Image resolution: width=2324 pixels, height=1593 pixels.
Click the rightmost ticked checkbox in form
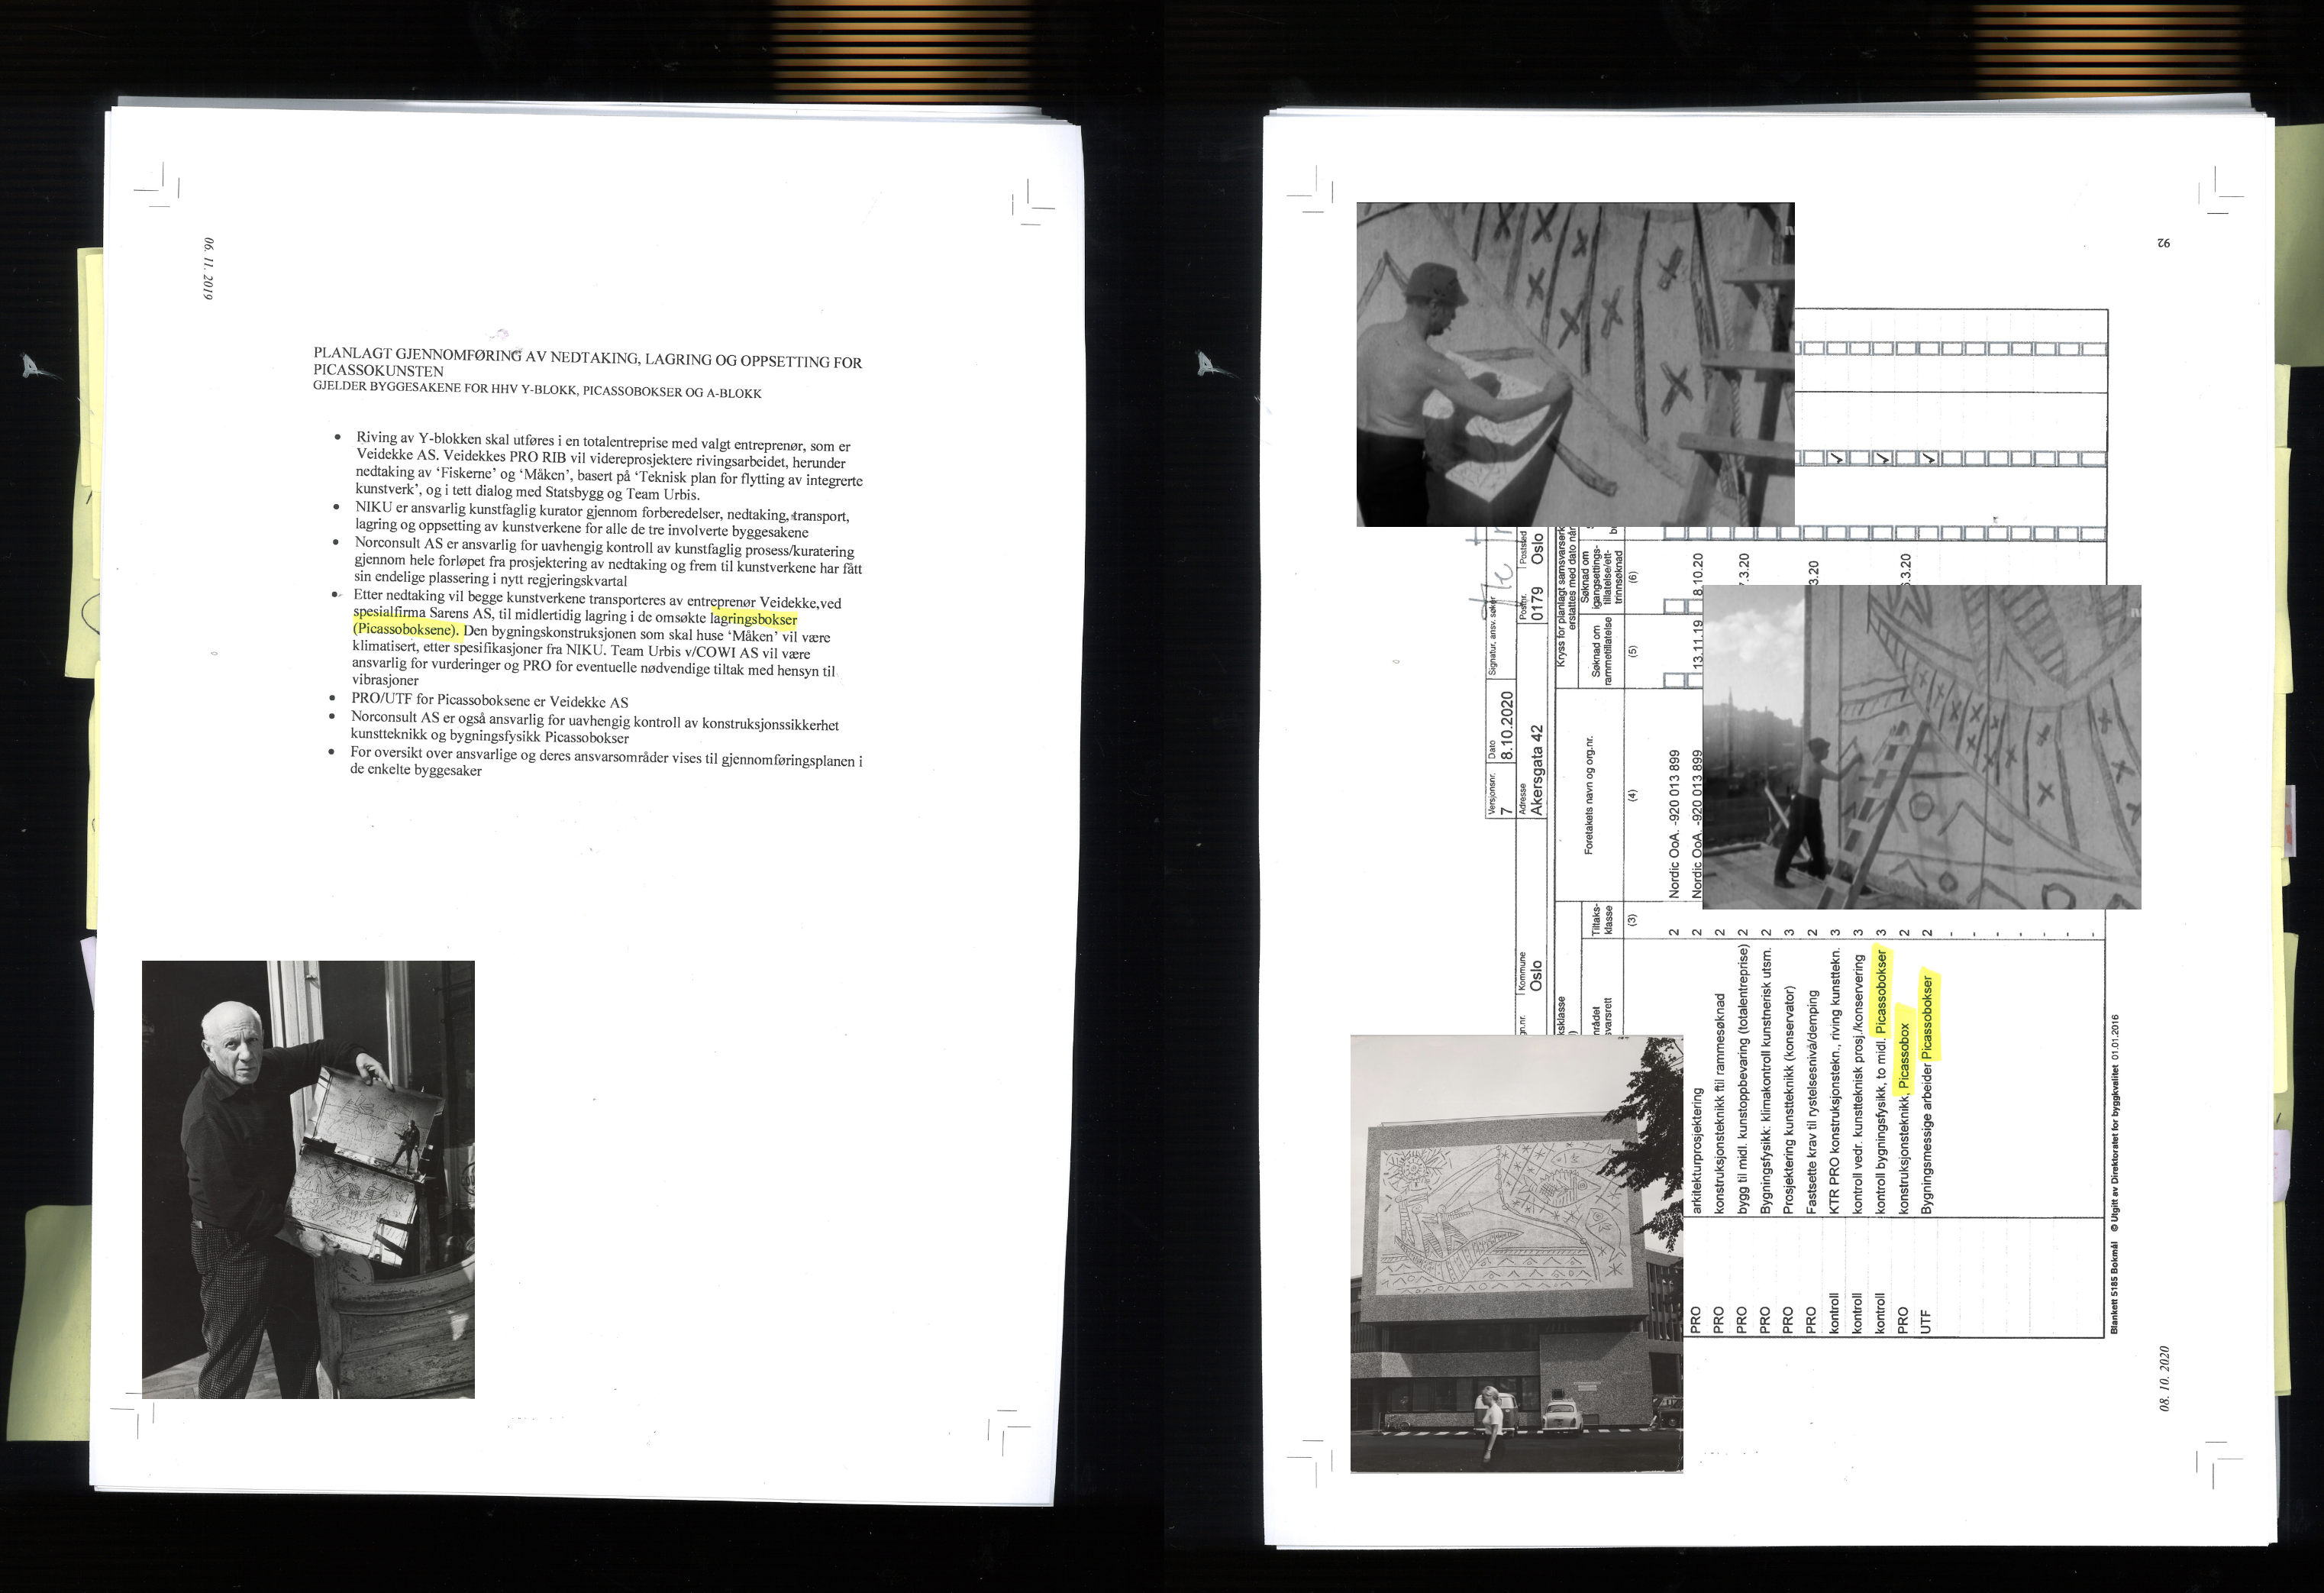[1928, 459]
